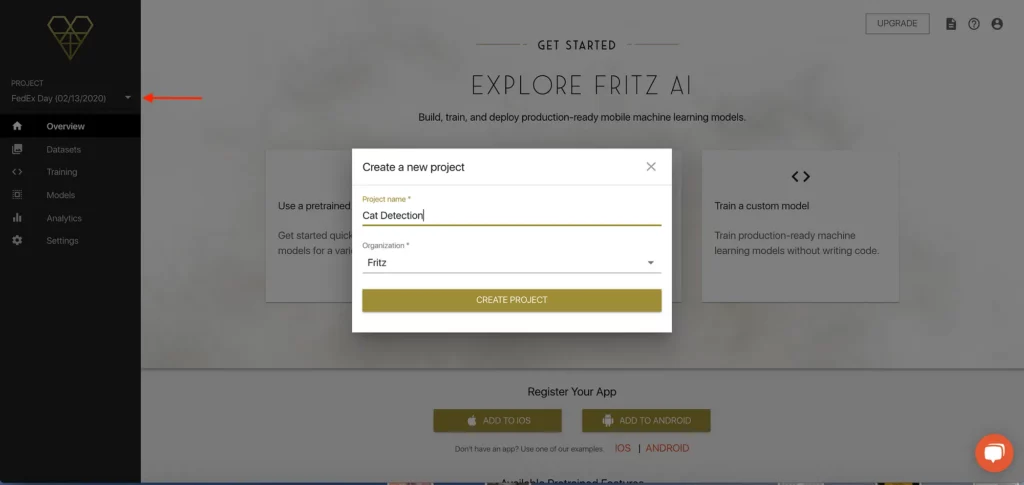Open the documentation page icon
Image resolution: width=1024 pixels, height=485 pixels.
(951, 24)
